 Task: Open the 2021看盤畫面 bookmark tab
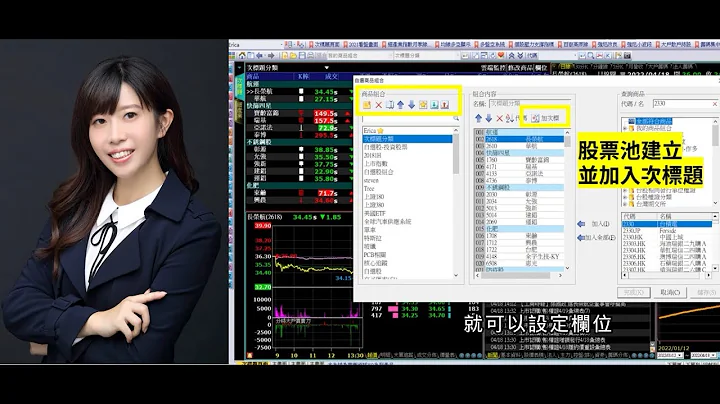(361, 45)
